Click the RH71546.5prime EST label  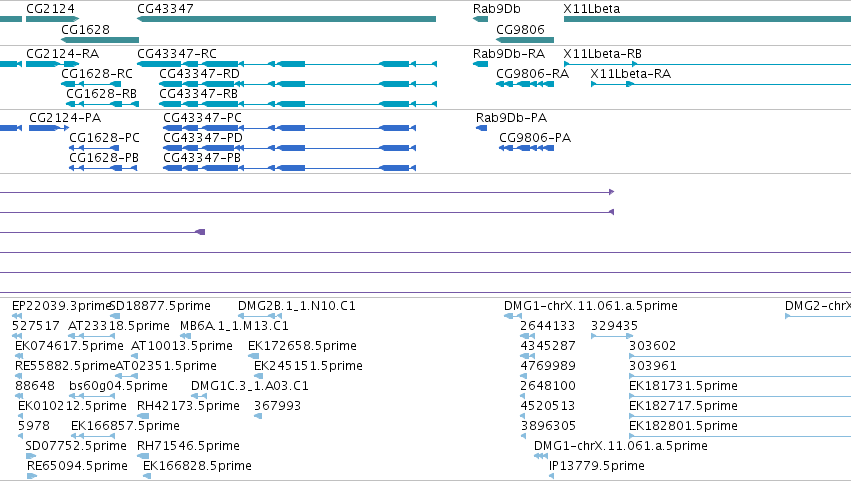(x=188, y=446)
